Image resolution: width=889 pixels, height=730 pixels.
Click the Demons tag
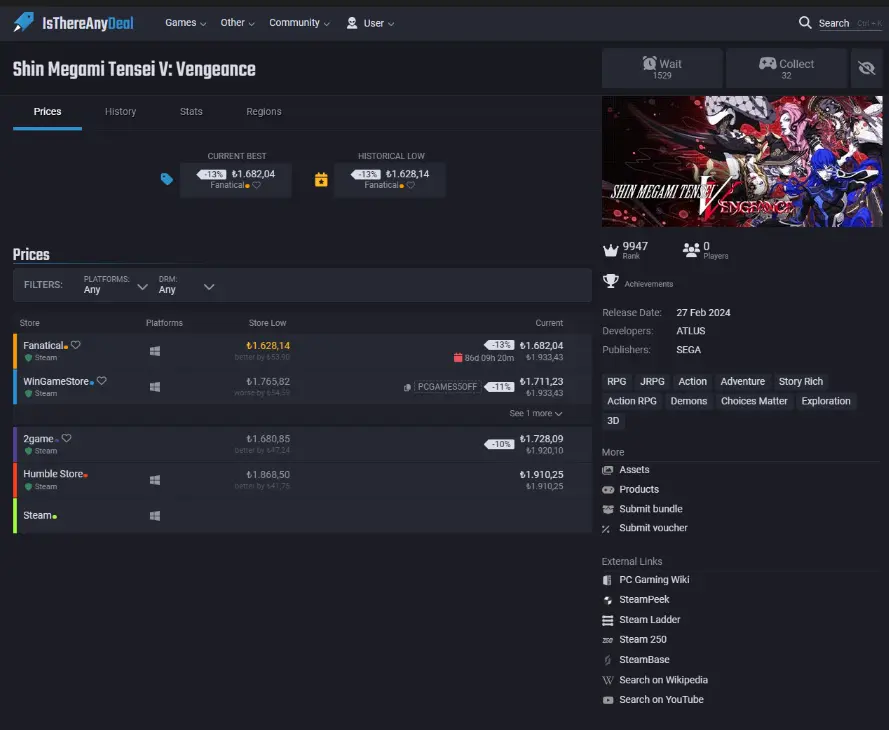[688, 401]
